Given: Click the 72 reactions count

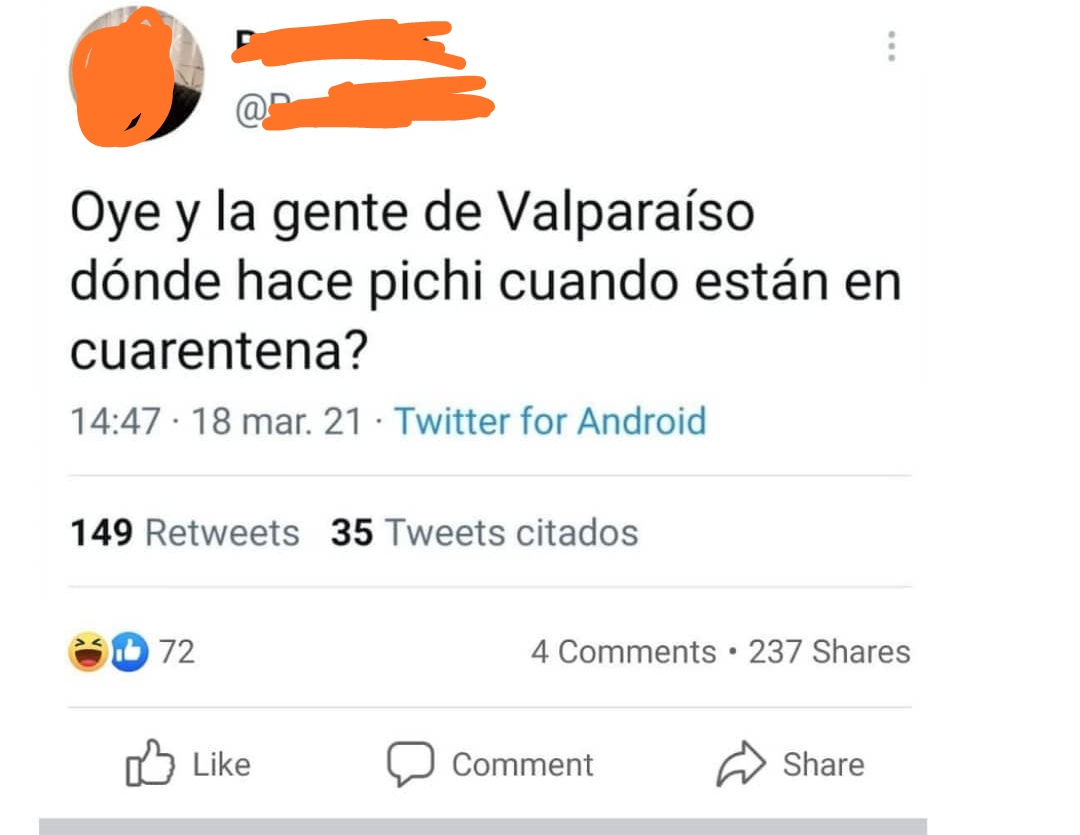Looking at the screenshot, I should [x=177, y=652].
